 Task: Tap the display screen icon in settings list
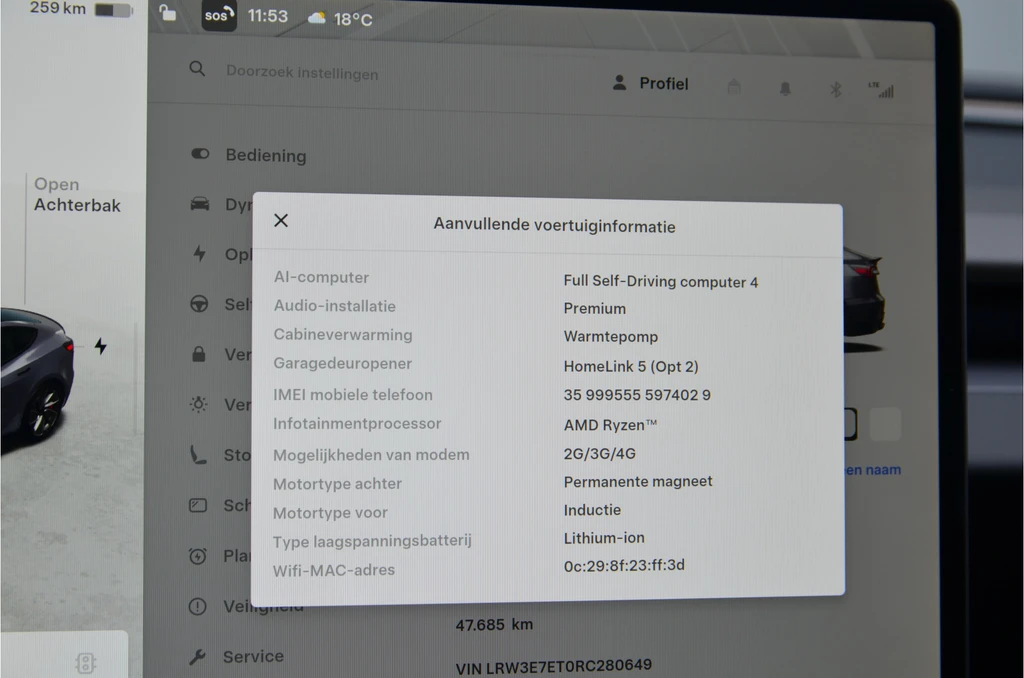(198, 506)
